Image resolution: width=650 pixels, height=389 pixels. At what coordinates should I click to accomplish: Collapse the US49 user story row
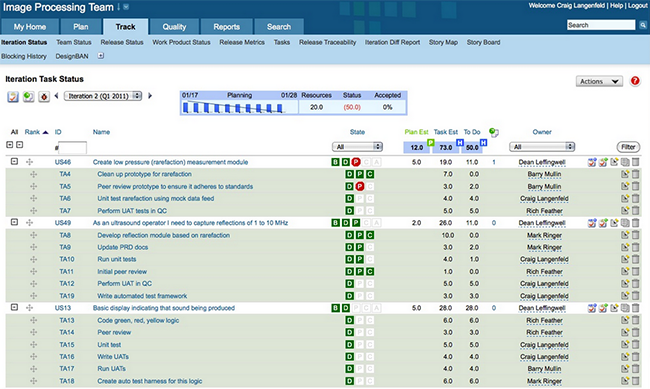15,222
